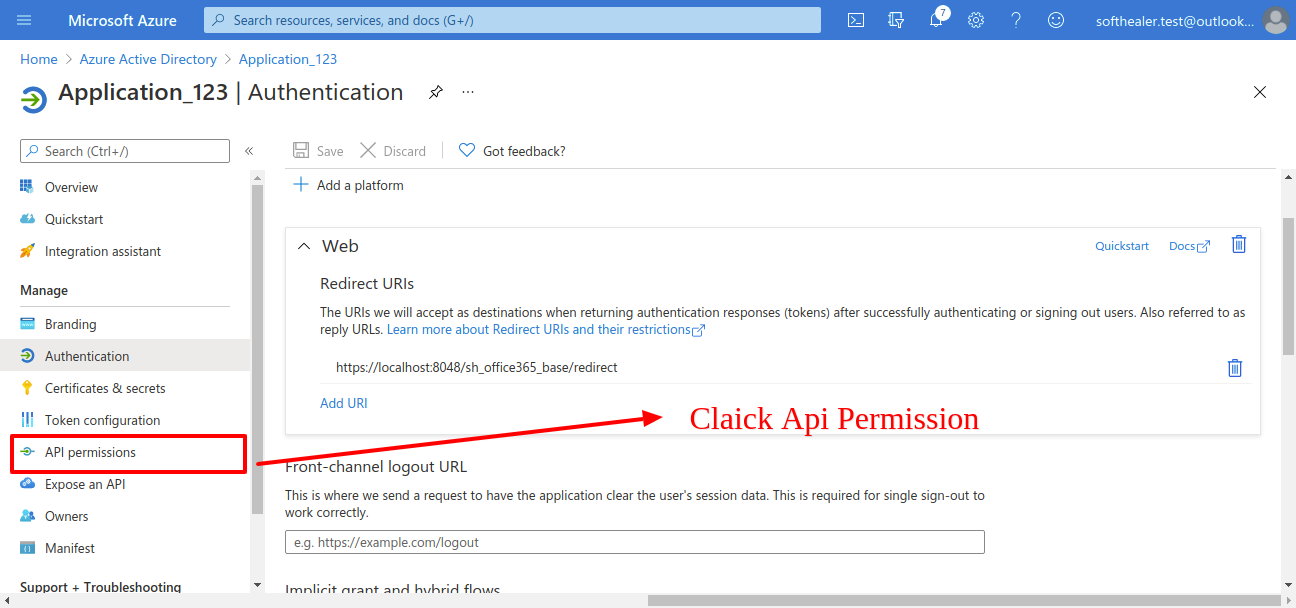Click the Front-channel logout URL input field
The height and width of the screenshot is (608, 1296).
click(635, 542)
